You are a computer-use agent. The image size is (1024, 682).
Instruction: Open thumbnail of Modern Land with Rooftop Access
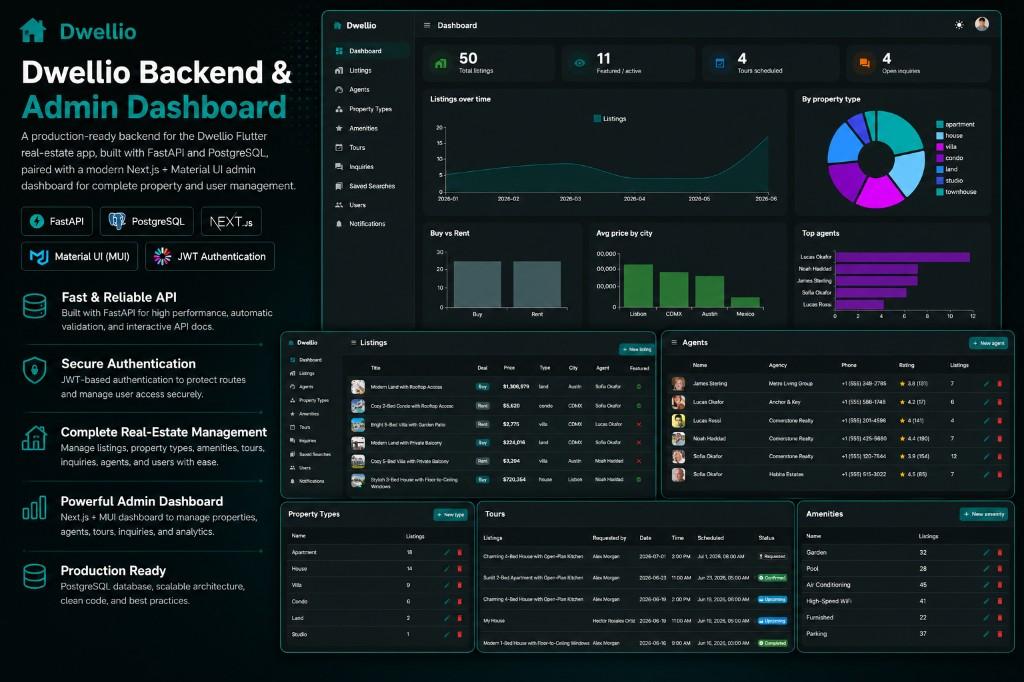click(358, 387)
